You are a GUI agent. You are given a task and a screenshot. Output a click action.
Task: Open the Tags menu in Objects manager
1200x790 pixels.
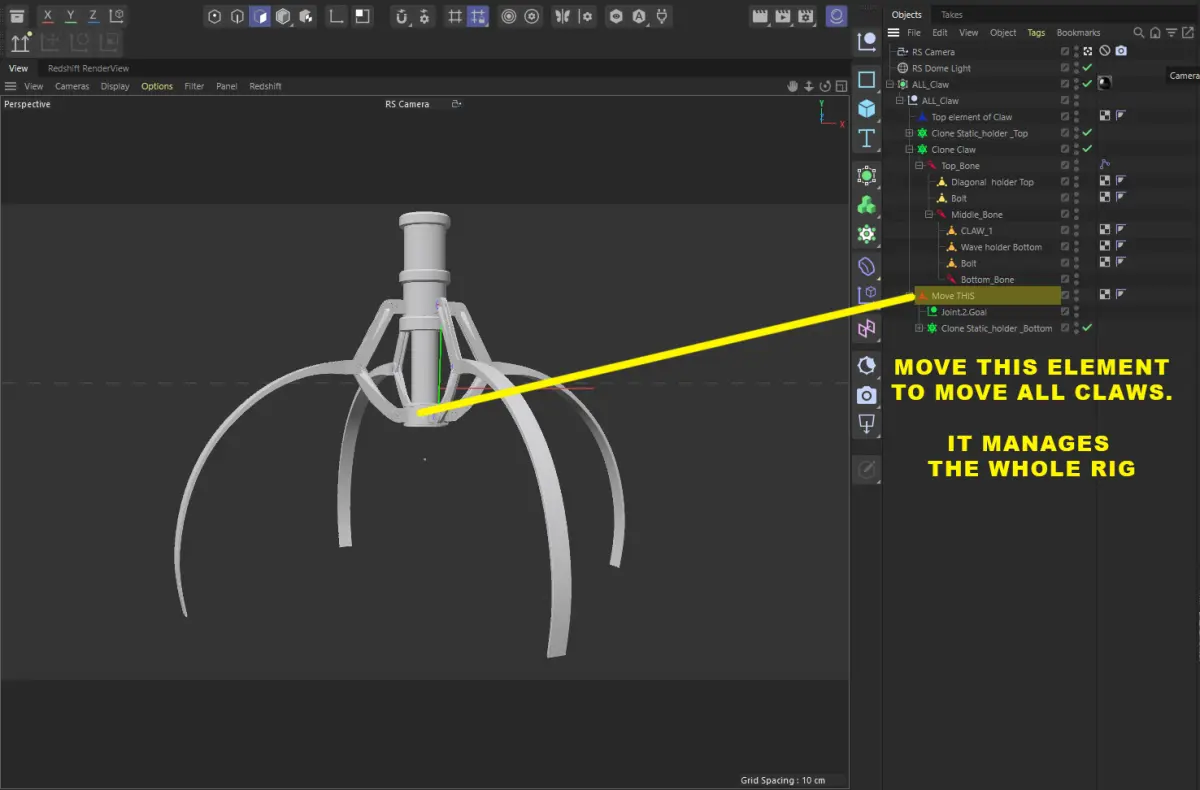click(1036, 33)
